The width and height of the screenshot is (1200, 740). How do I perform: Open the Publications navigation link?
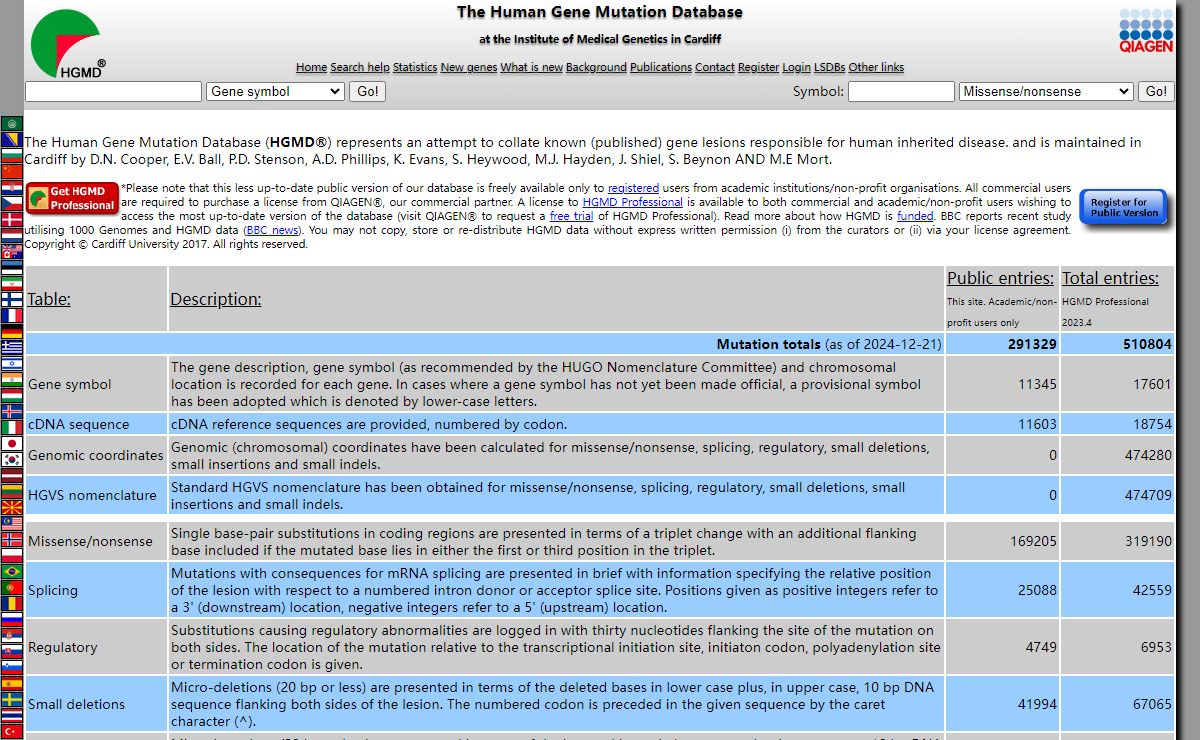tap(661, 67)
